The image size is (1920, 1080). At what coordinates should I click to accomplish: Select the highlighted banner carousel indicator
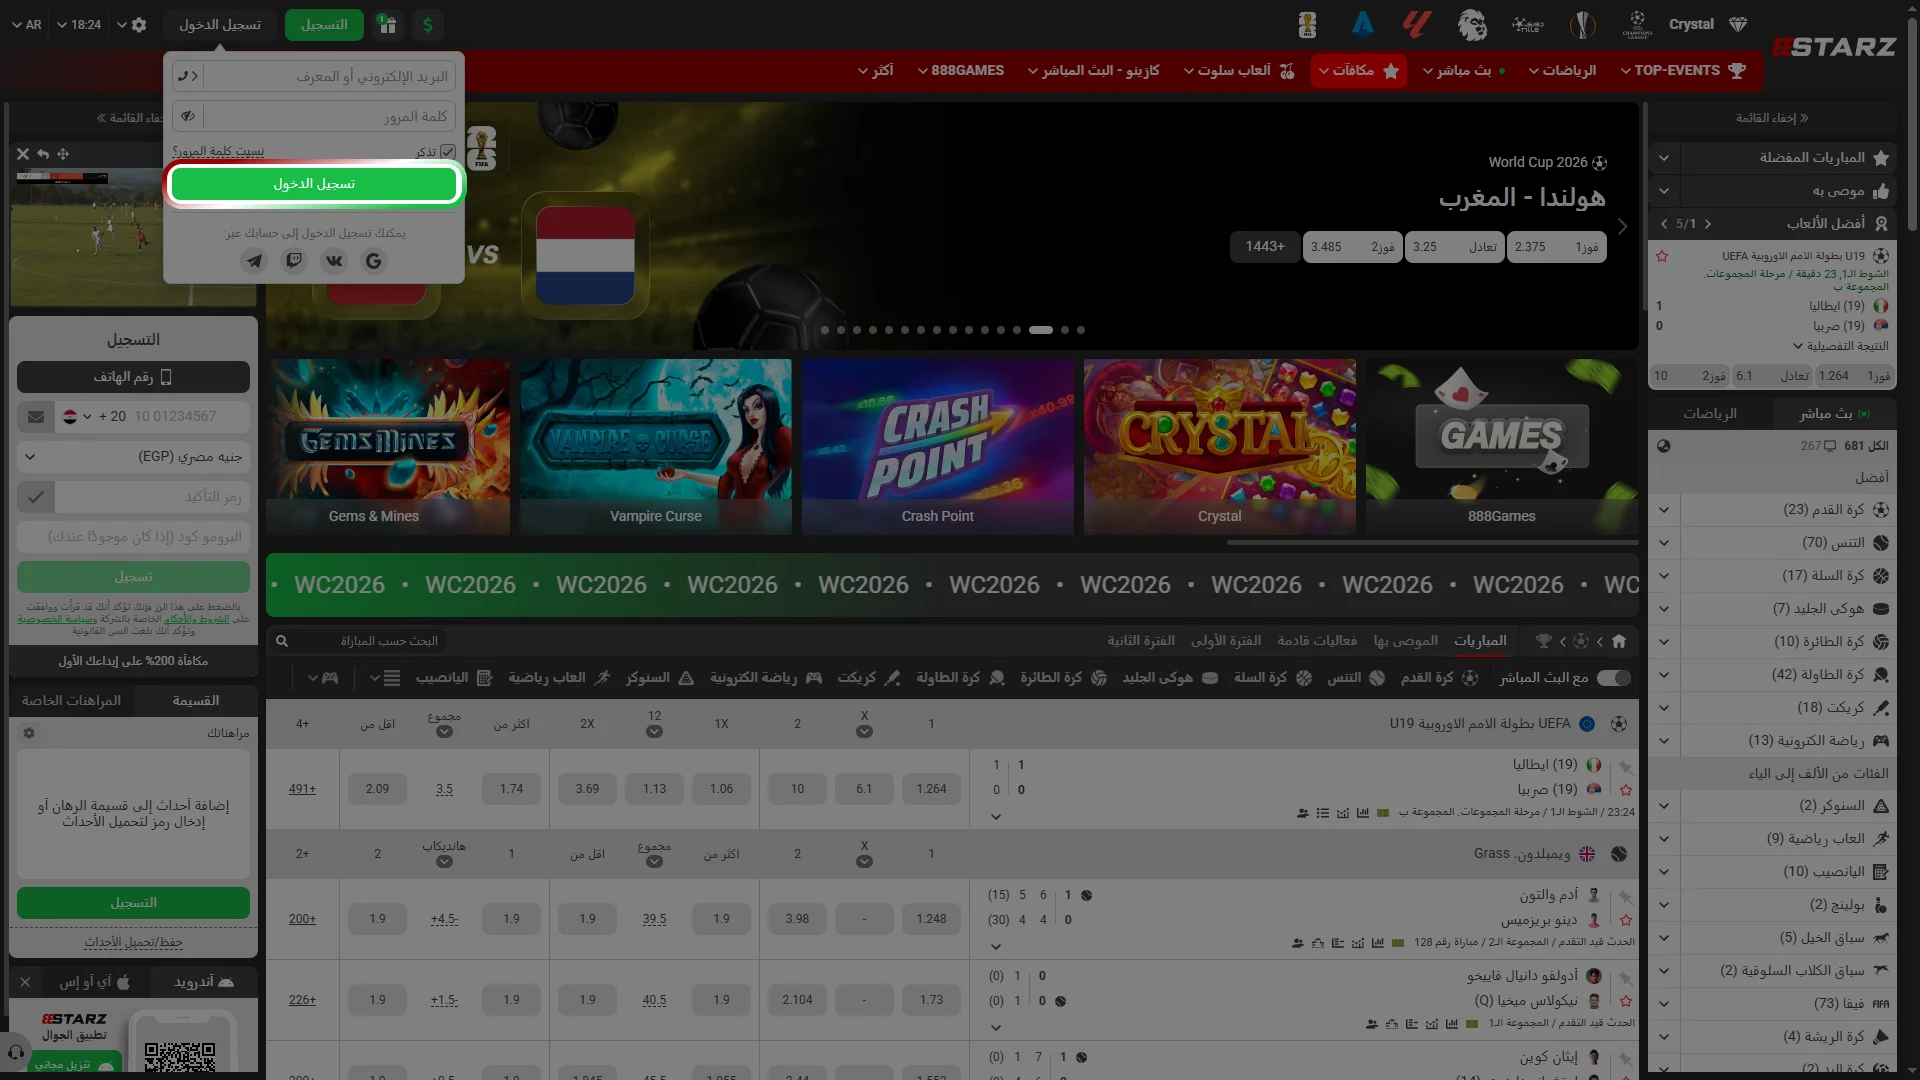click(1041, 330)
